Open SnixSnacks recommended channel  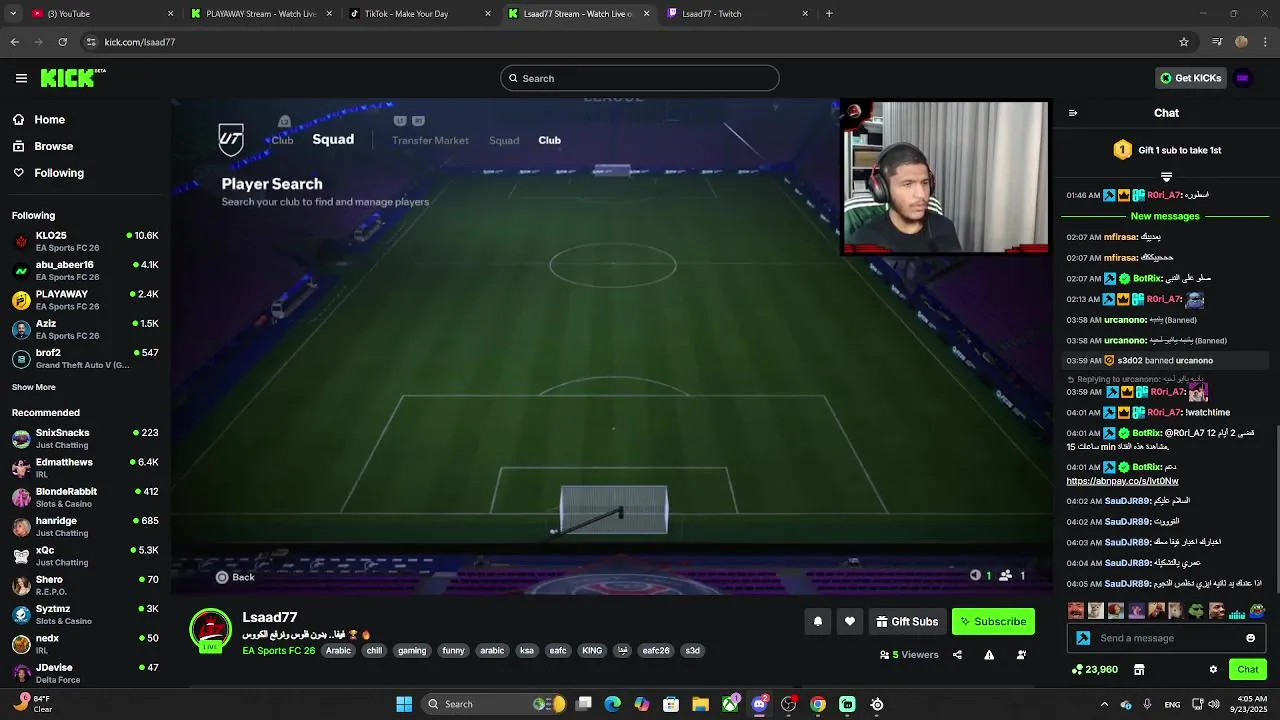click(85, 438)
